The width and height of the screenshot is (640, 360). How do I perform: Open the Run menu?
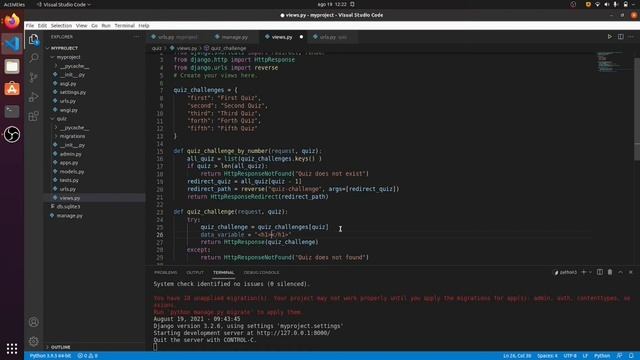(106, 25)
